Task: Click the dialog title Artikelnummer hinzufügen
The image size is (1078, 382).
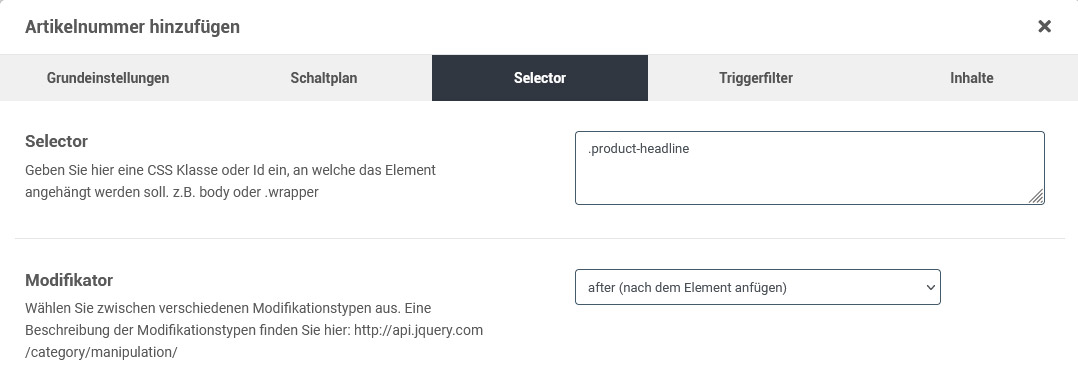Action: pyautogui.click(x=132, y=27)
